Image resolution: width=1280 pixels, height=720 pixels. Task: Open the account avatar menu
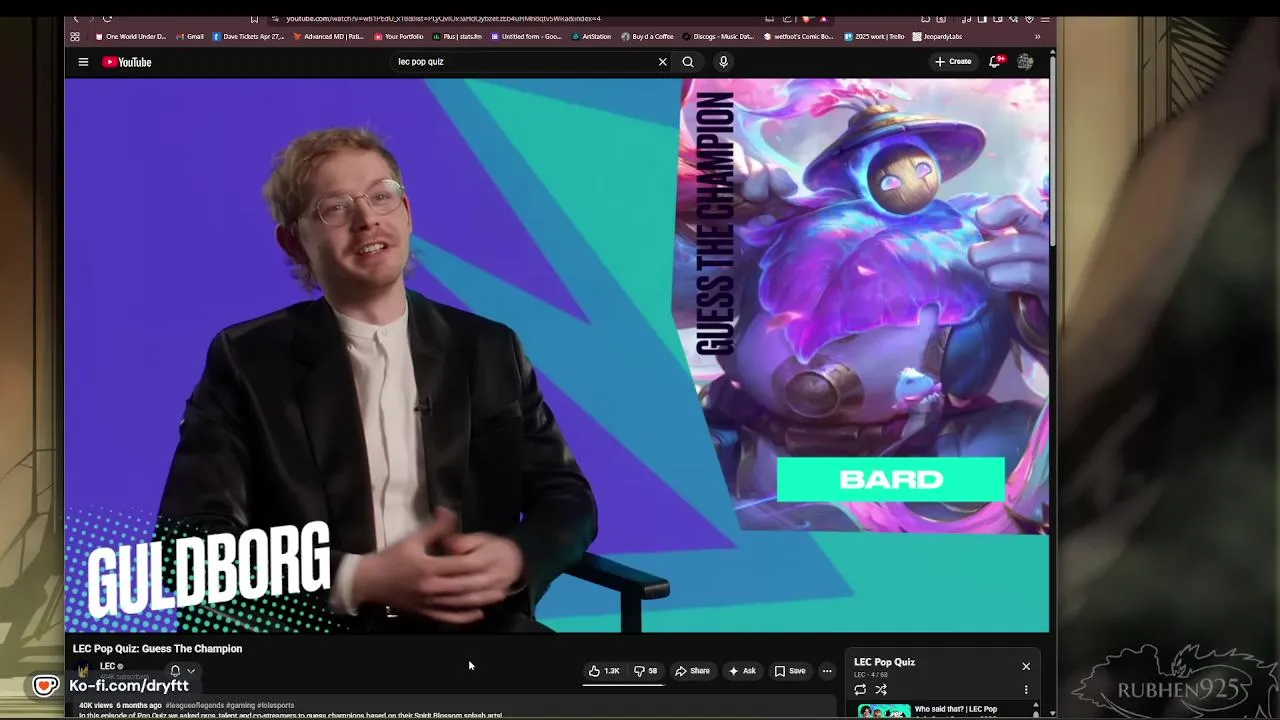(1025, 62)
